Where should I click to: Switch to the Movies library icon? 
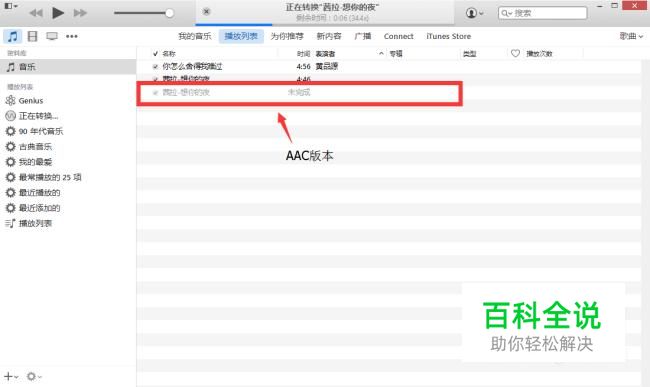[32, 36]
